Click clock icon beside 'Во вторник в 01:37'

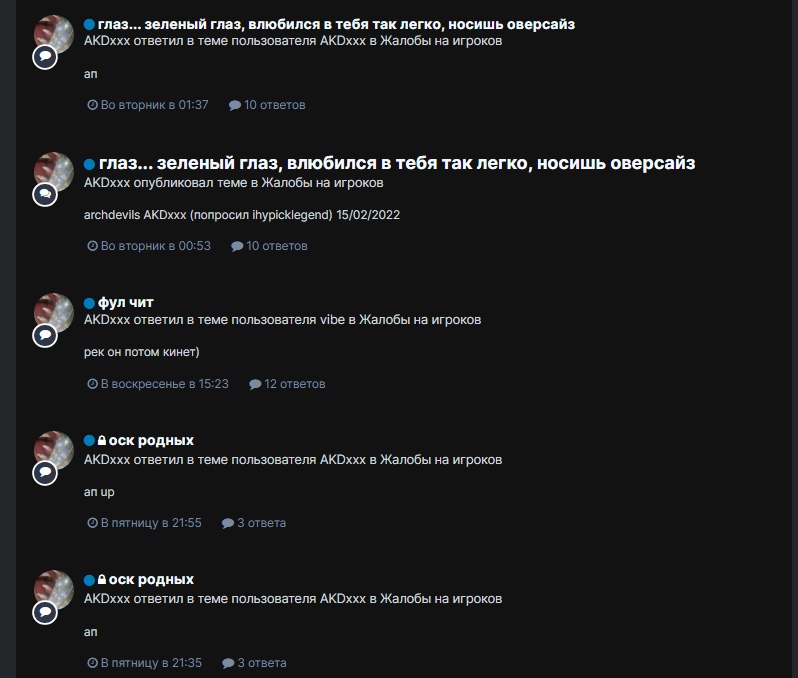[x=92, y=105]
